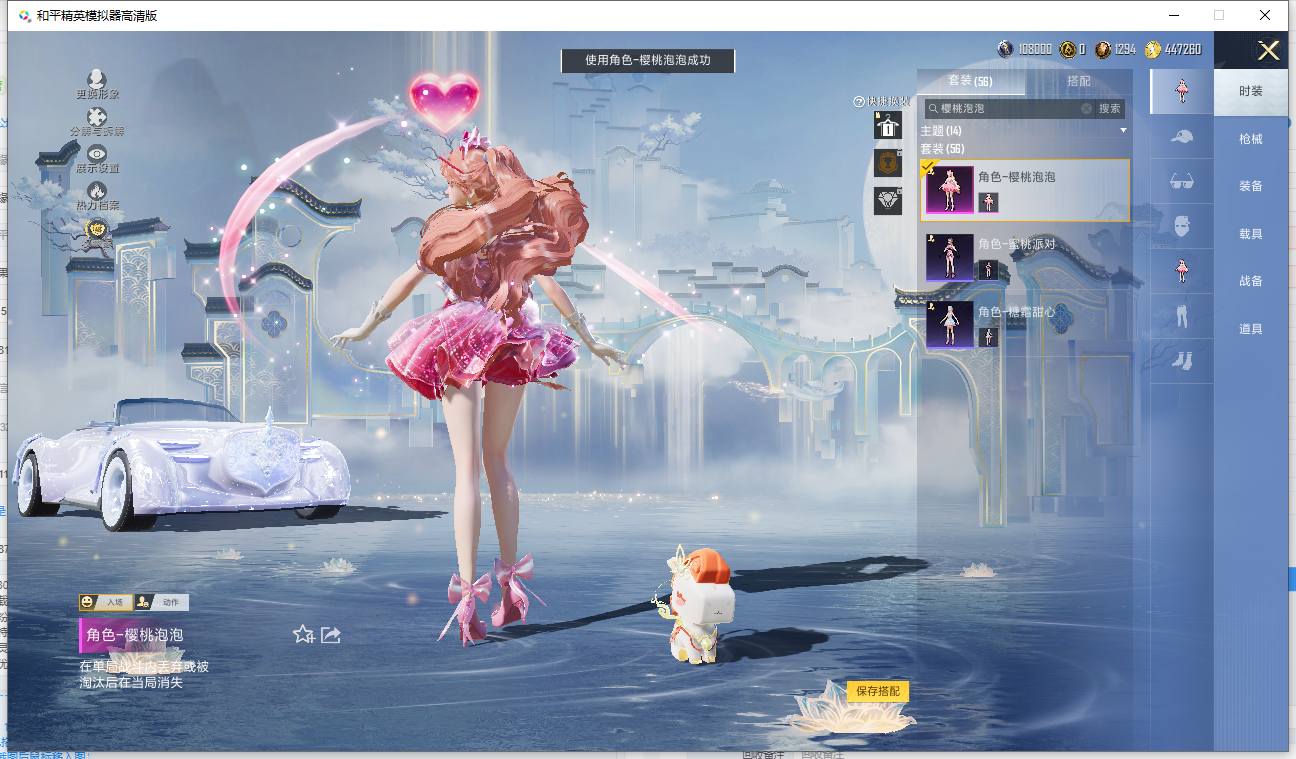Click the gold A-coin currency icon
The image size is (1296, 759).
coord(1068,49)
